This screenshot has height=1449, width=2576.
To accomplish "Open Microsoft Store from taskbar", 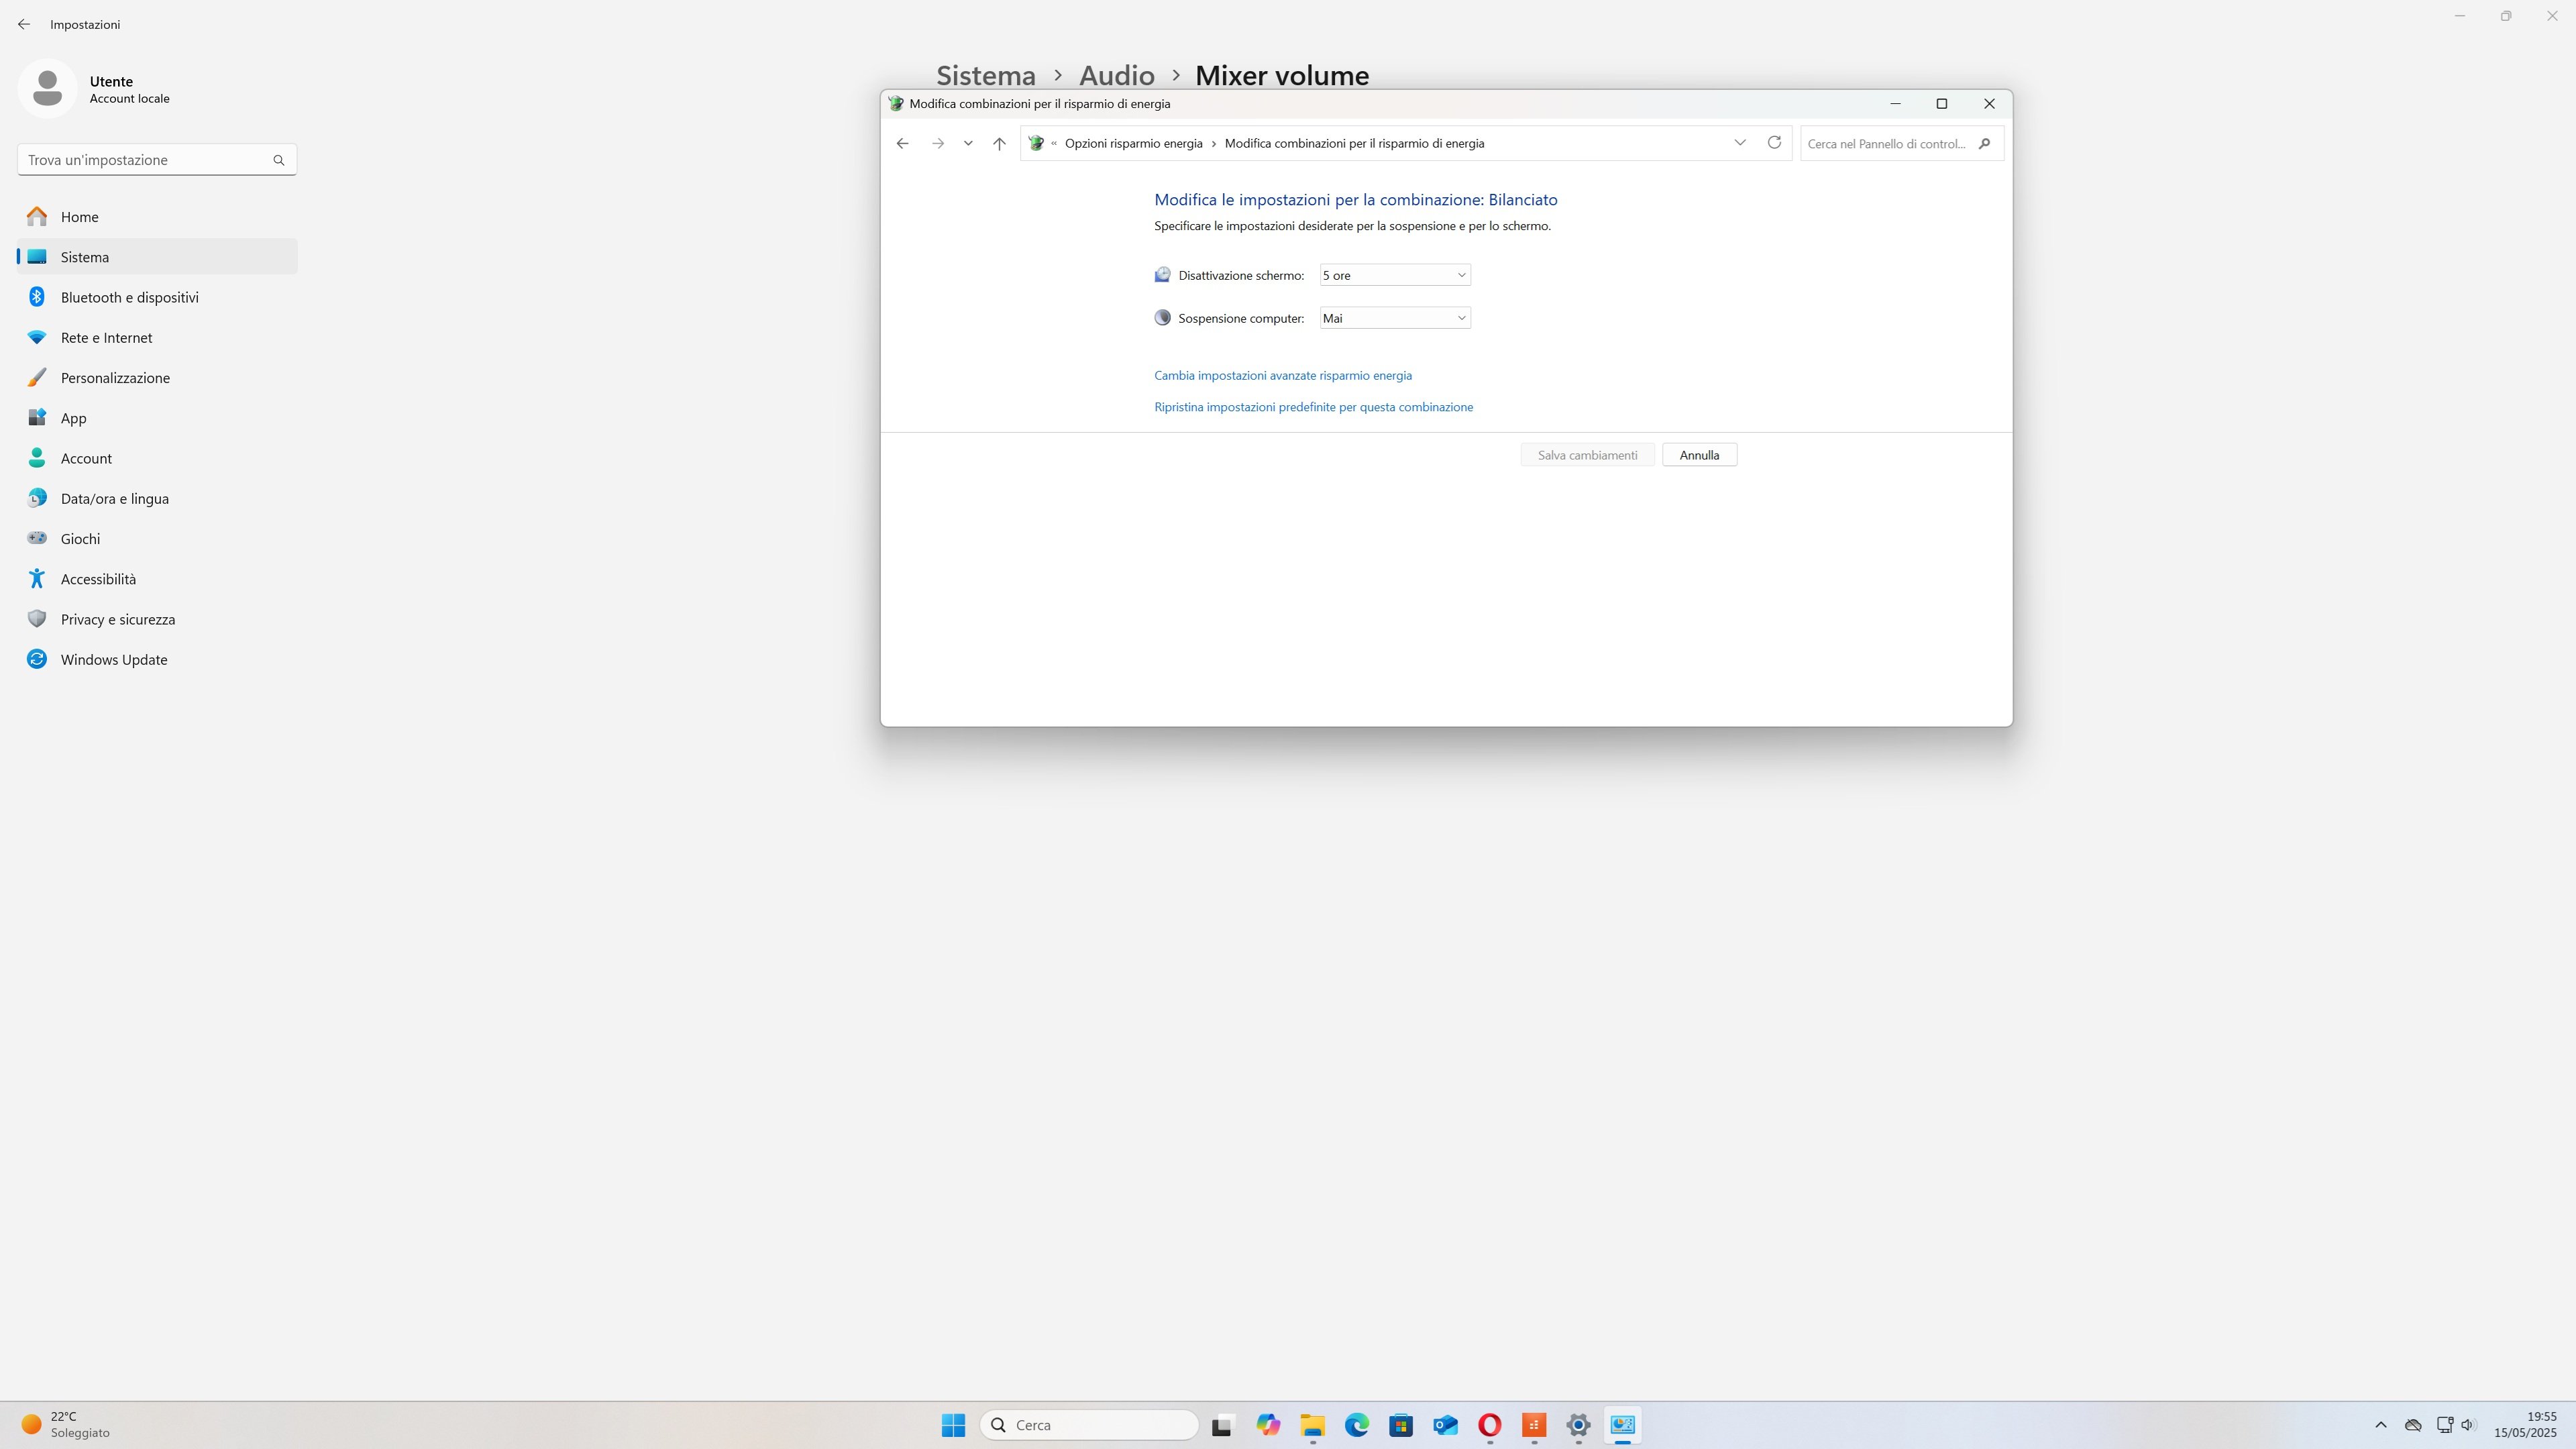I will point(1401,1425).
